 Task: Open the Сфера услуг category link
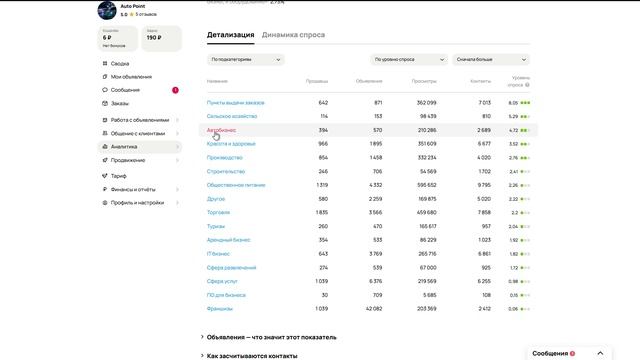[x=222, y=281]
